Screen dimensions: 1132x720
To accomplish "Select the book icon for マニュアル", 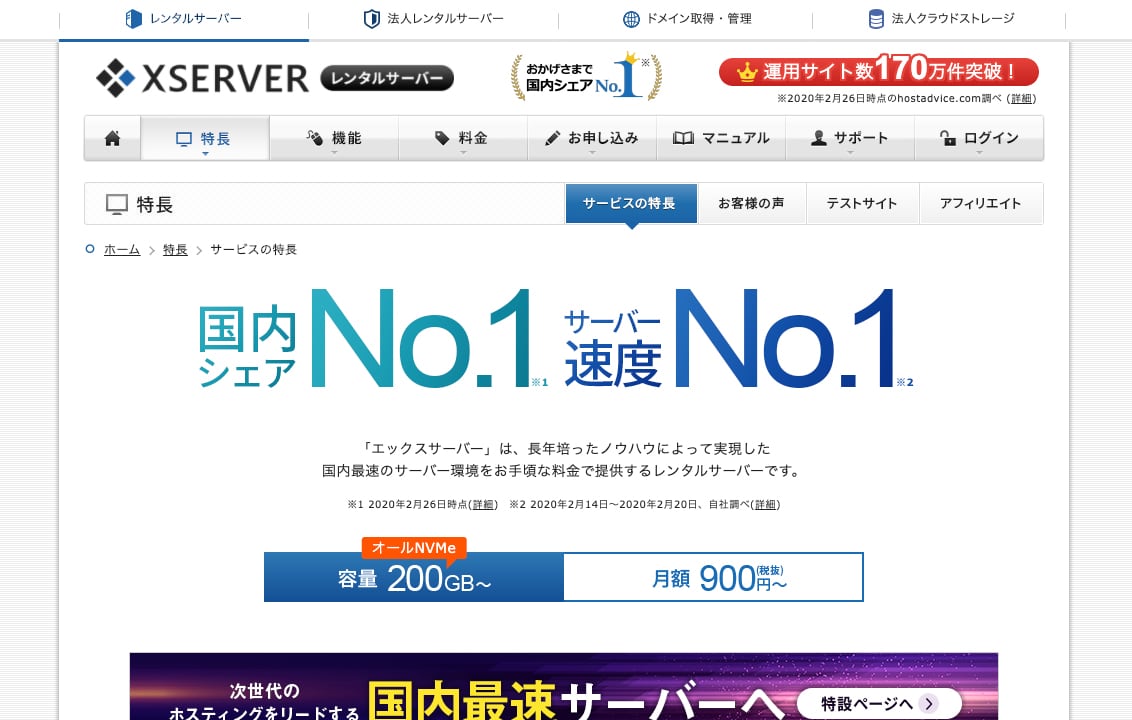I will [682, 137].
